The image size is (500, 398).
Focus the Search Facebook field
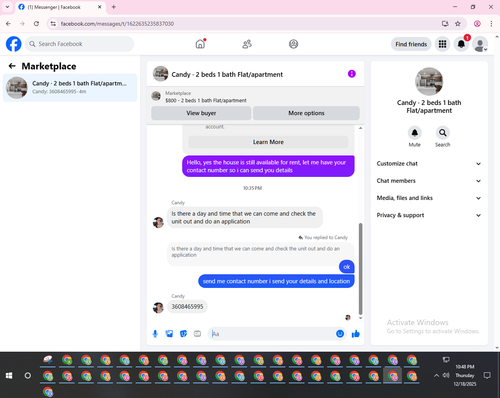click(x=79, y=44)
